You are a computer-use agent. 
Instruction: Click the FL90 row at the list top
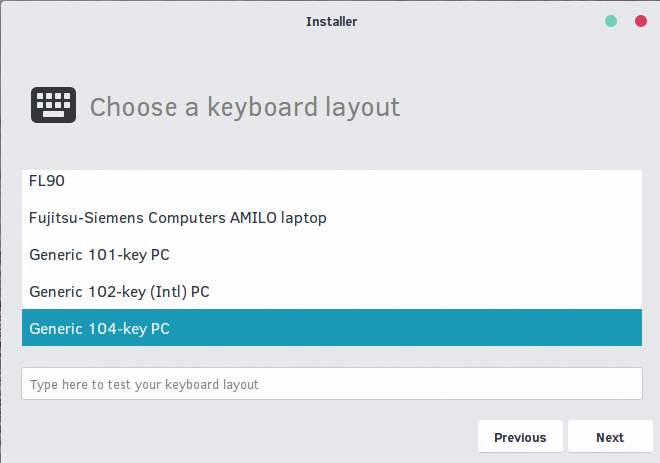tap(332, 181)
